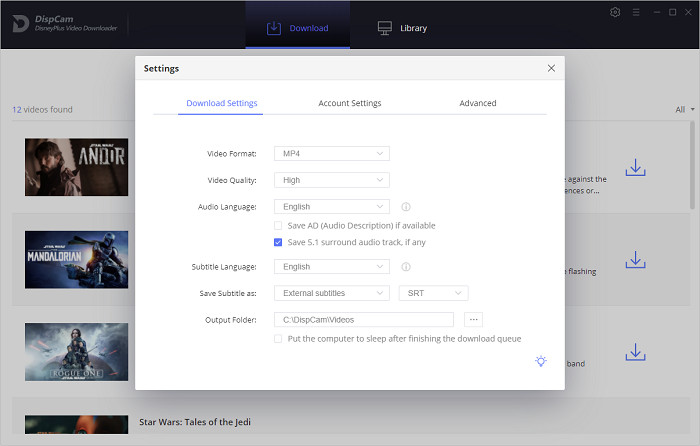
Task: Download The Mandalorian via its arrow icon
Action: coord(635,259)
